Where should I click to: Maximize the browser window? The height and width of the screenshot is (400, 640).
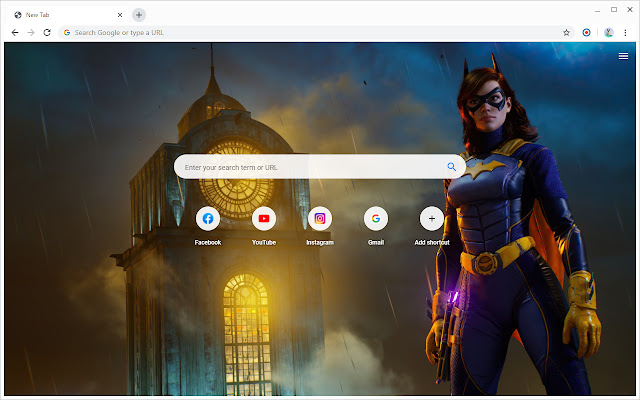click(x=614, y=9)
